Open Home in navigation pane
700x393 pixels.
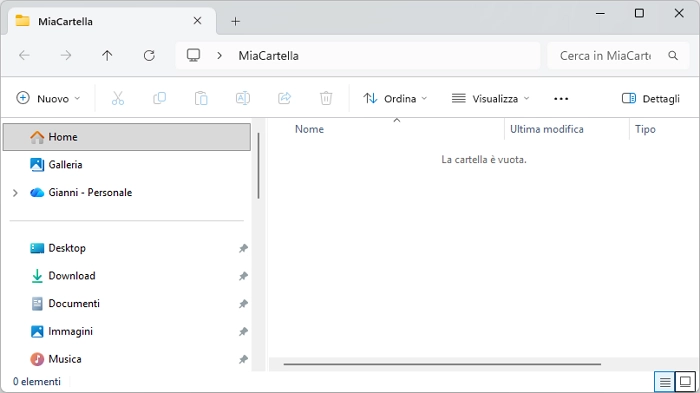(x=127, y=137)
